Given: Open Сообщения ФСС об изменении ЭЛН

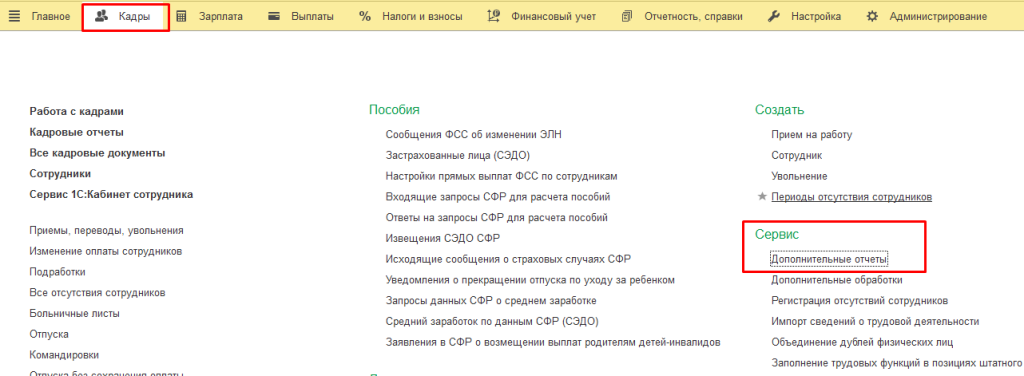Looking at the screenshot, I should pyautogui.click(x=473, y=134).
